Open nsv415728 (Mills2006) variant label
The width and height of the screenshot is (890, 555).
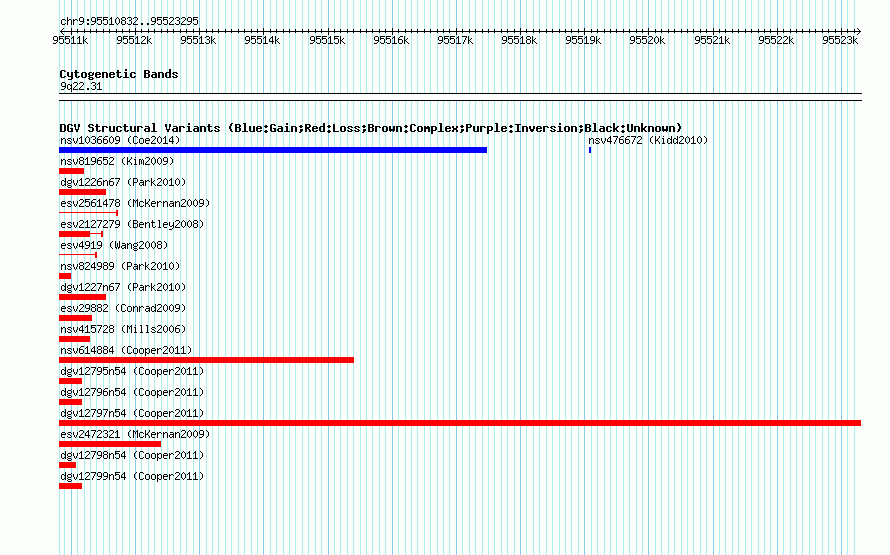[123, 329]
